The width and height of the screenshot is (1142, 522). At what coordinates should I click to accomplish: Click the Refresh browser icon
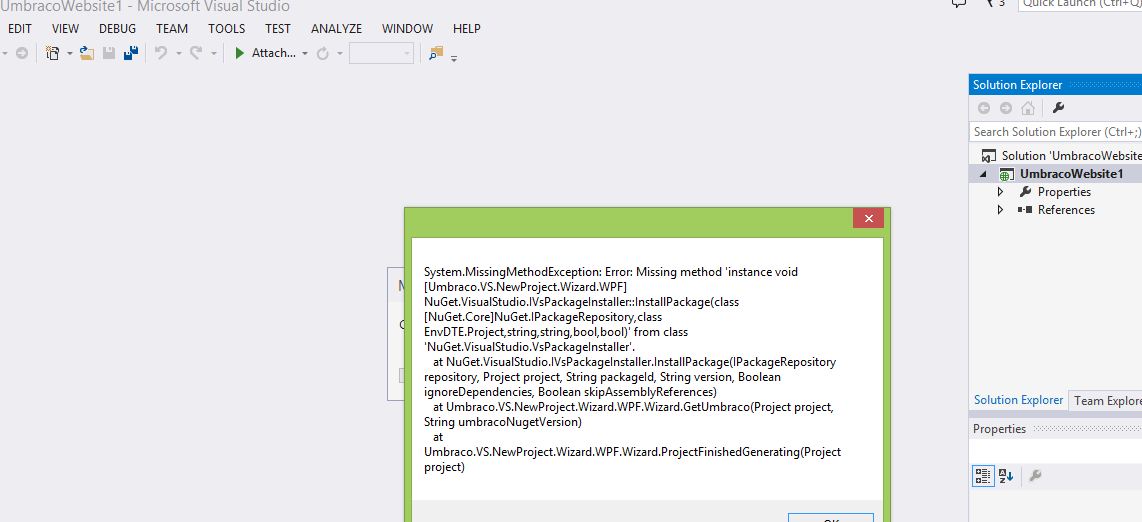pos(323,53)
